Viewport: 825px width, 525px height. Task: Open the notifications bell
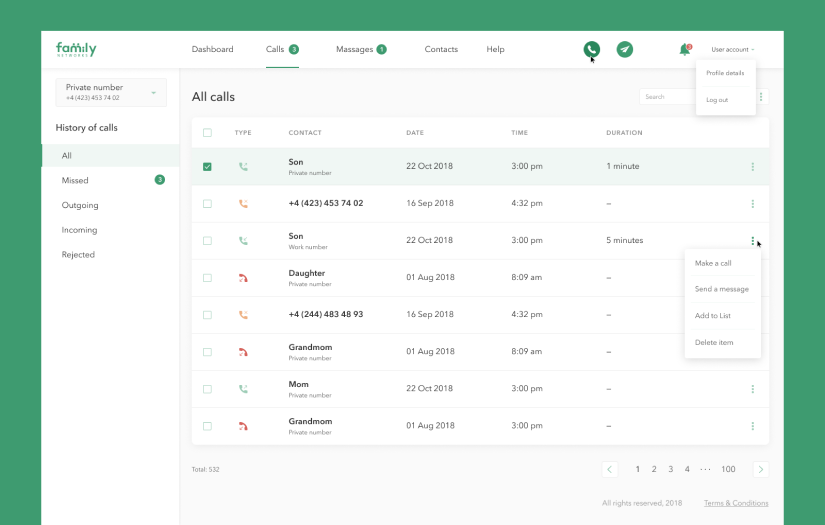pyautogui.click(x=685, y=49)
